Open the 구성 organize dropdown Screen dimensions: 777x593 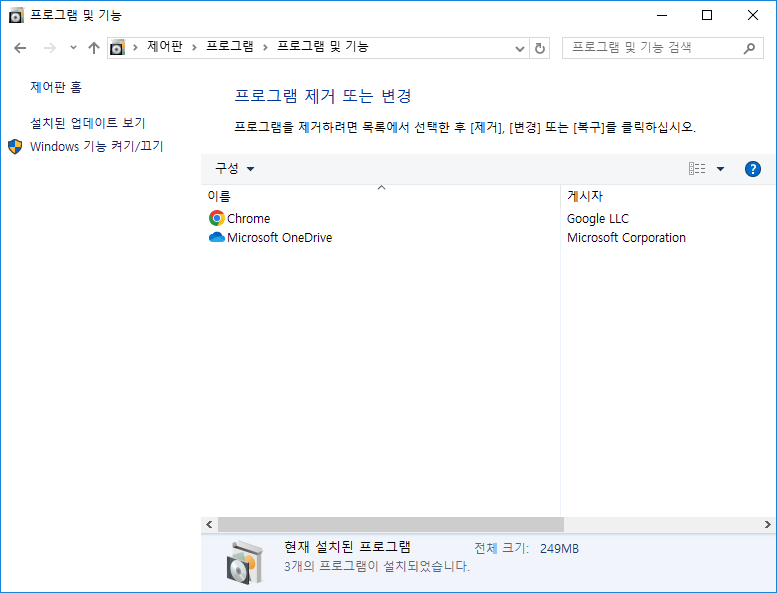click(x=235, y=168)
